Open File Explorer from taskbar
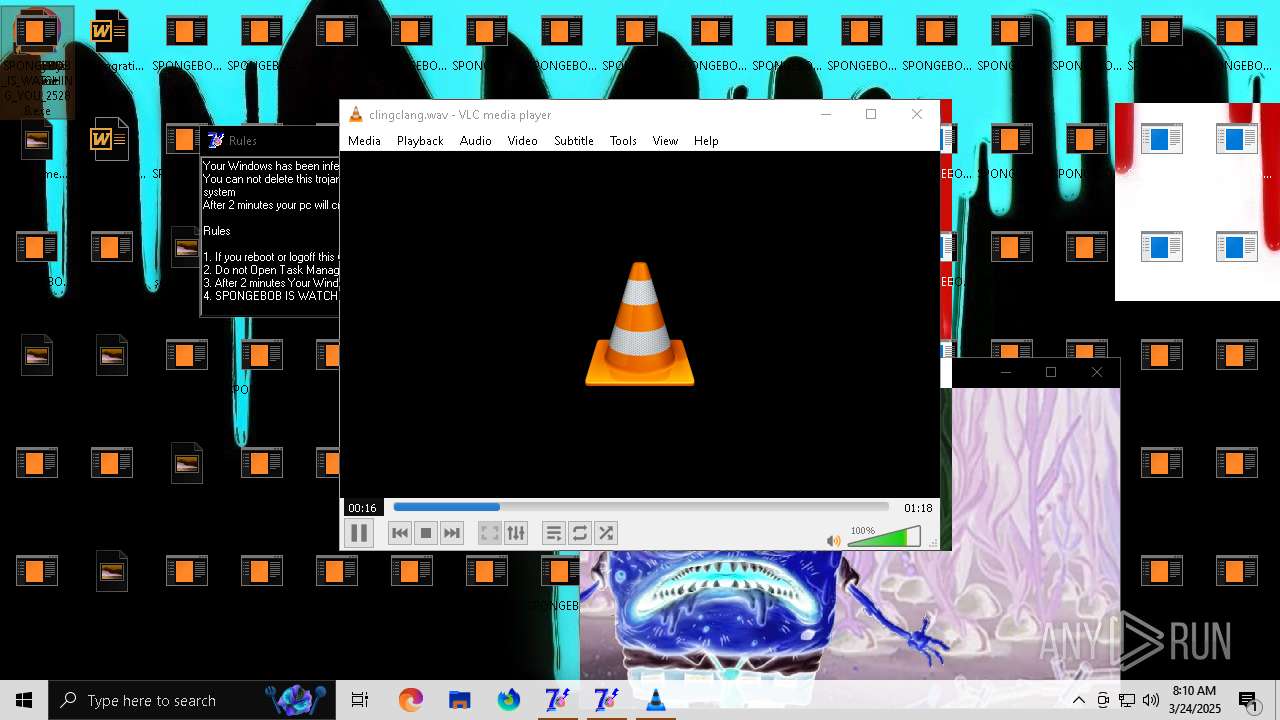The width and height of the screenshot is (1280, 720). 459,700
